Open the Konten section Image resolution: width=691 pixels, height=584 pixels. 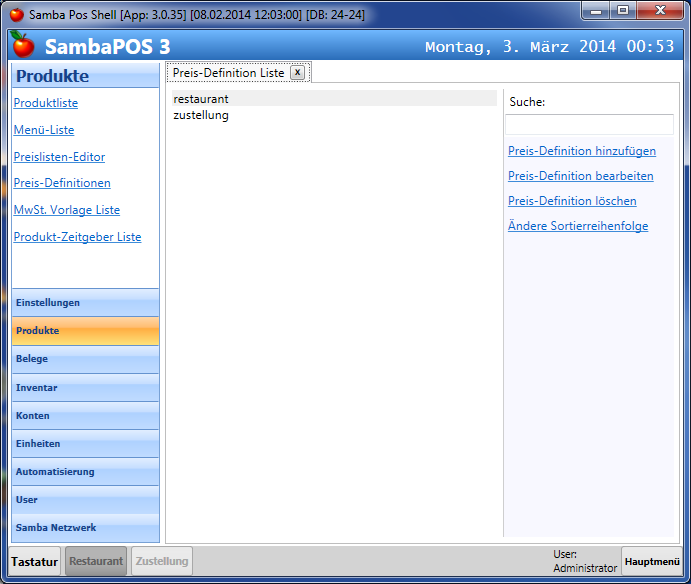84,415
